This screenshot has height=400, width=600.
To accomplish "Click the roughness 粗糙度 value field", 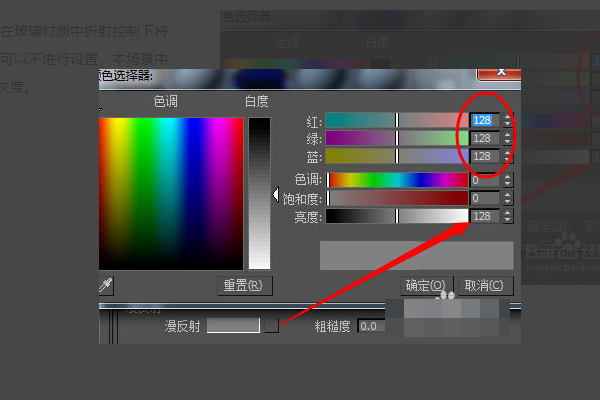I will pyautogui.click(x=371, y=326).
